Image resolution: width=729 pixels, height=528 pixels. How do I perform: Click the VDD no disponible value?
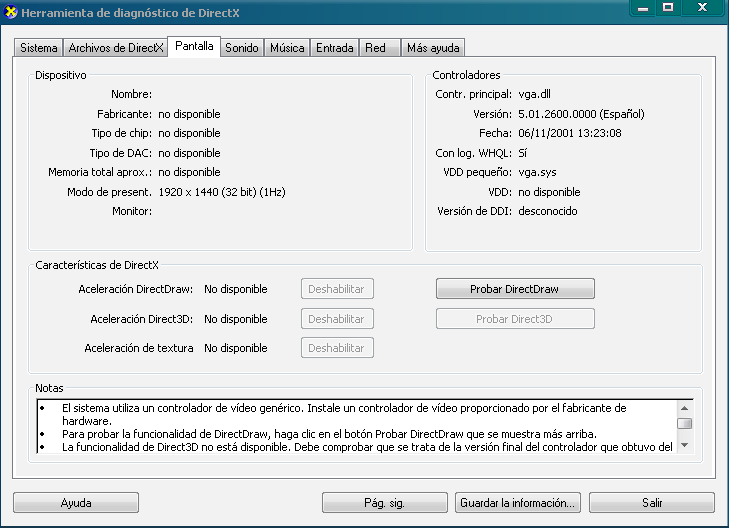click(x=549, y=192)
